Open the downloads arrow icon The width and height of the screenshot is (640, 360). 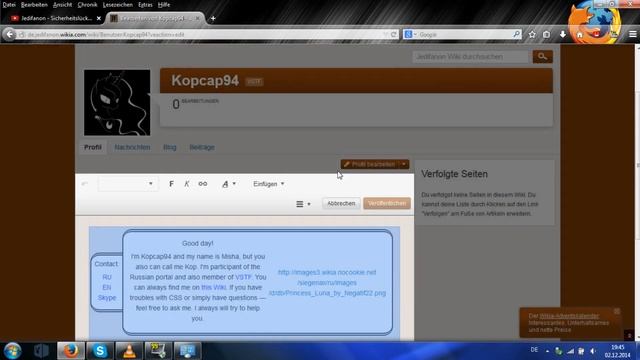562,35
